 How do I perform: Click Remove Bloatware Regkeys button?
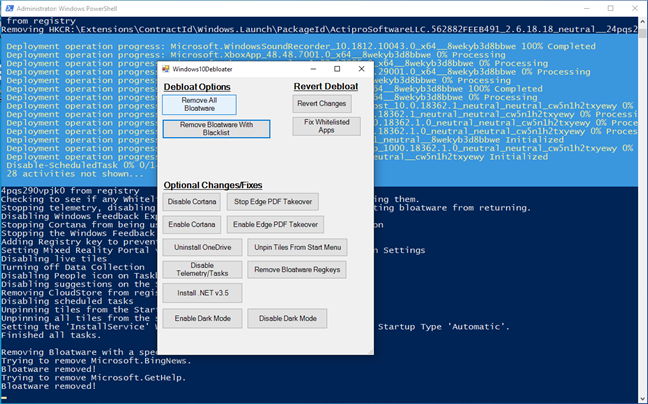(297, 269)
